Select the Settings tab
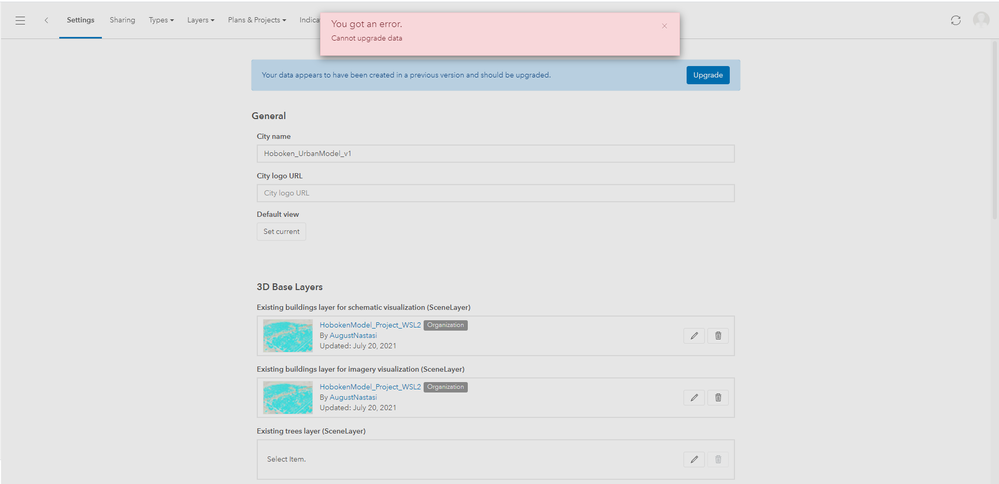999x484 pixels. click(x=80, y=20)
